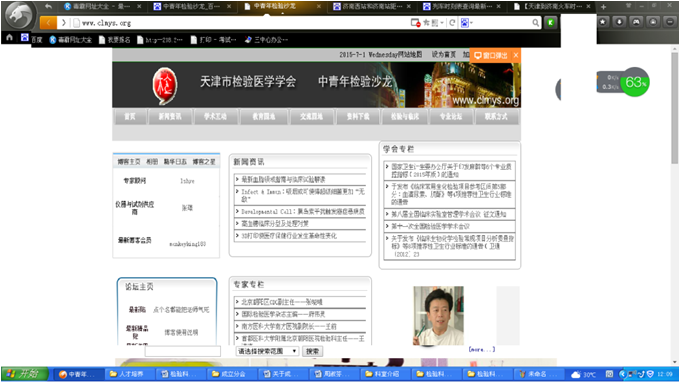The height and width of the screenshot is (383, 680).
Task: Open the 新闻资讯 navigation menu
Action: [170, 117]
